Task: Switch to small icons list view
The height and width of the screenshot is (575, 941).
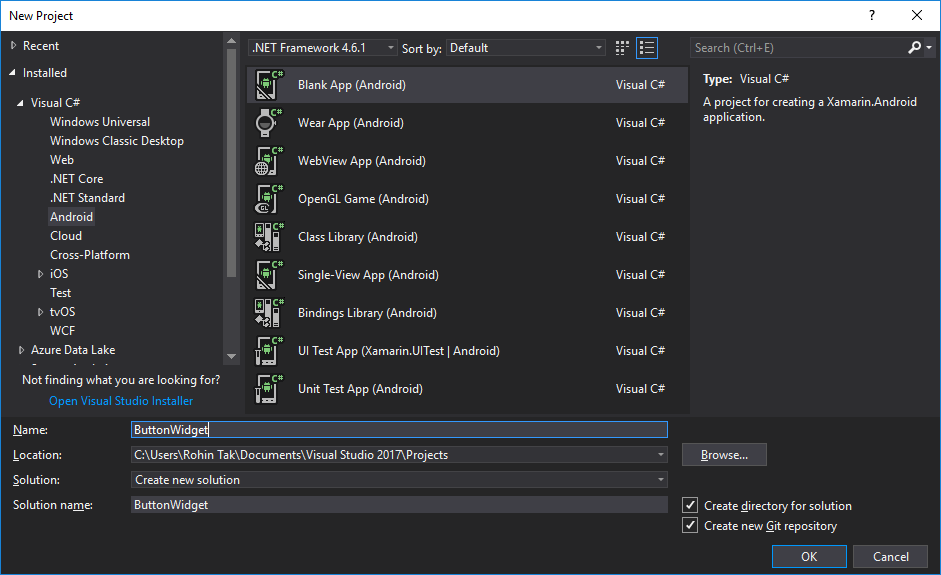Action: pyautogui.click(x=647, y=48)
